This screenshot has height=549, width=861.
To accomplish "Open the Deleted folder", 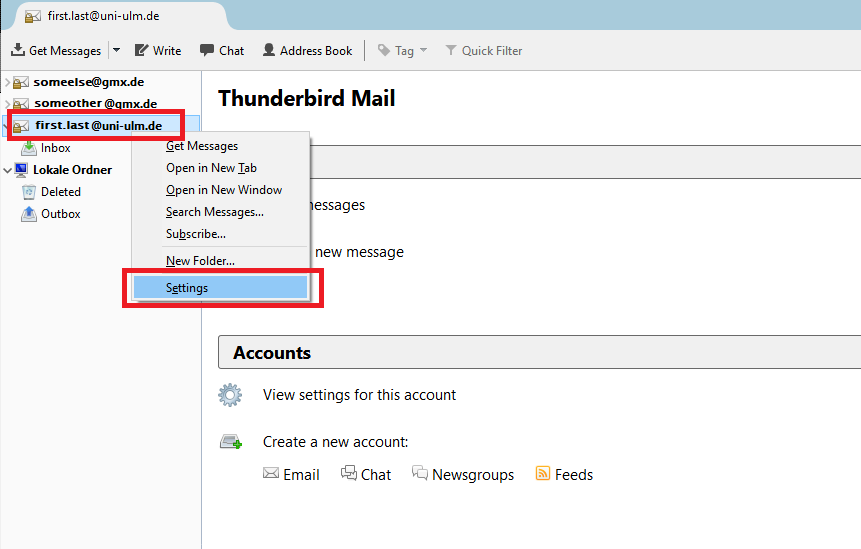I will (61, 192).
